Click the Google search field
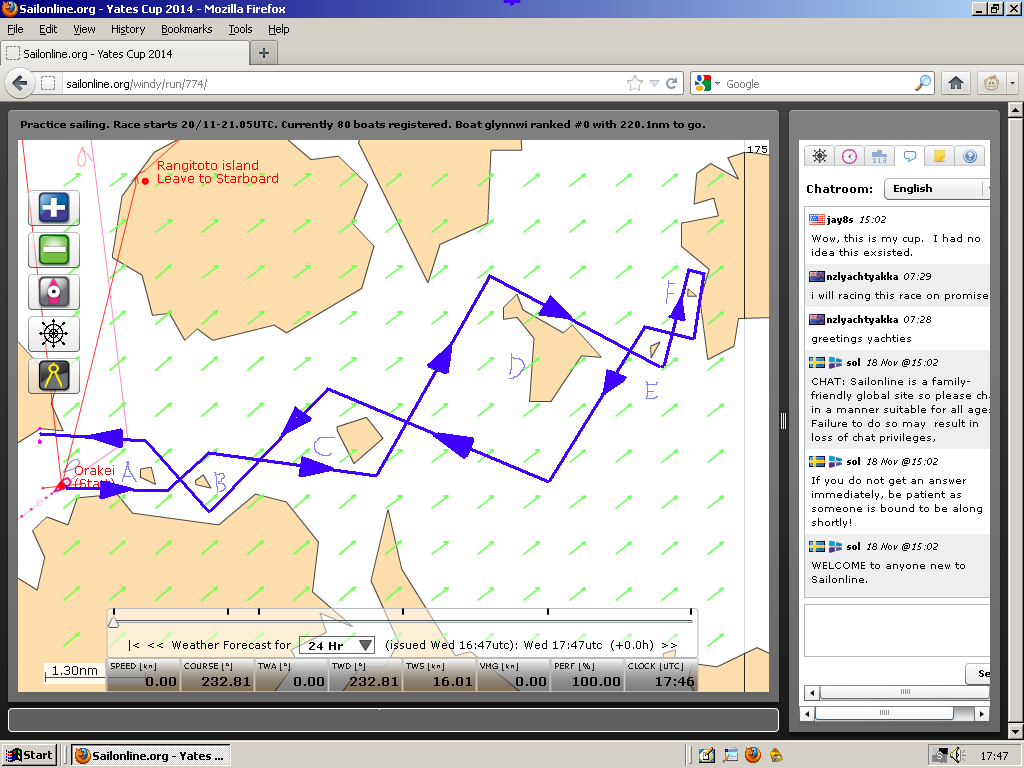Viewport: 1024px width, 768px height. pos(818,84)
